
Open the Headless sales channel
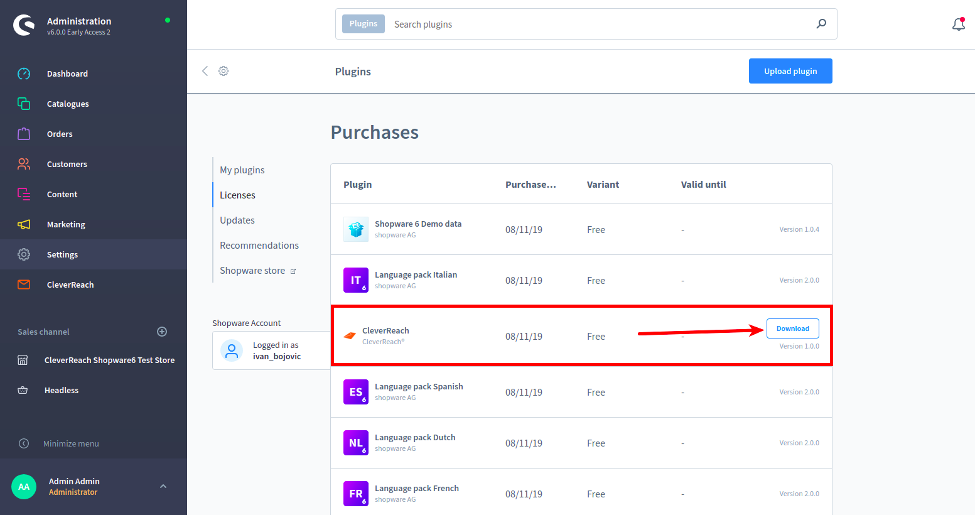(61, 390)
